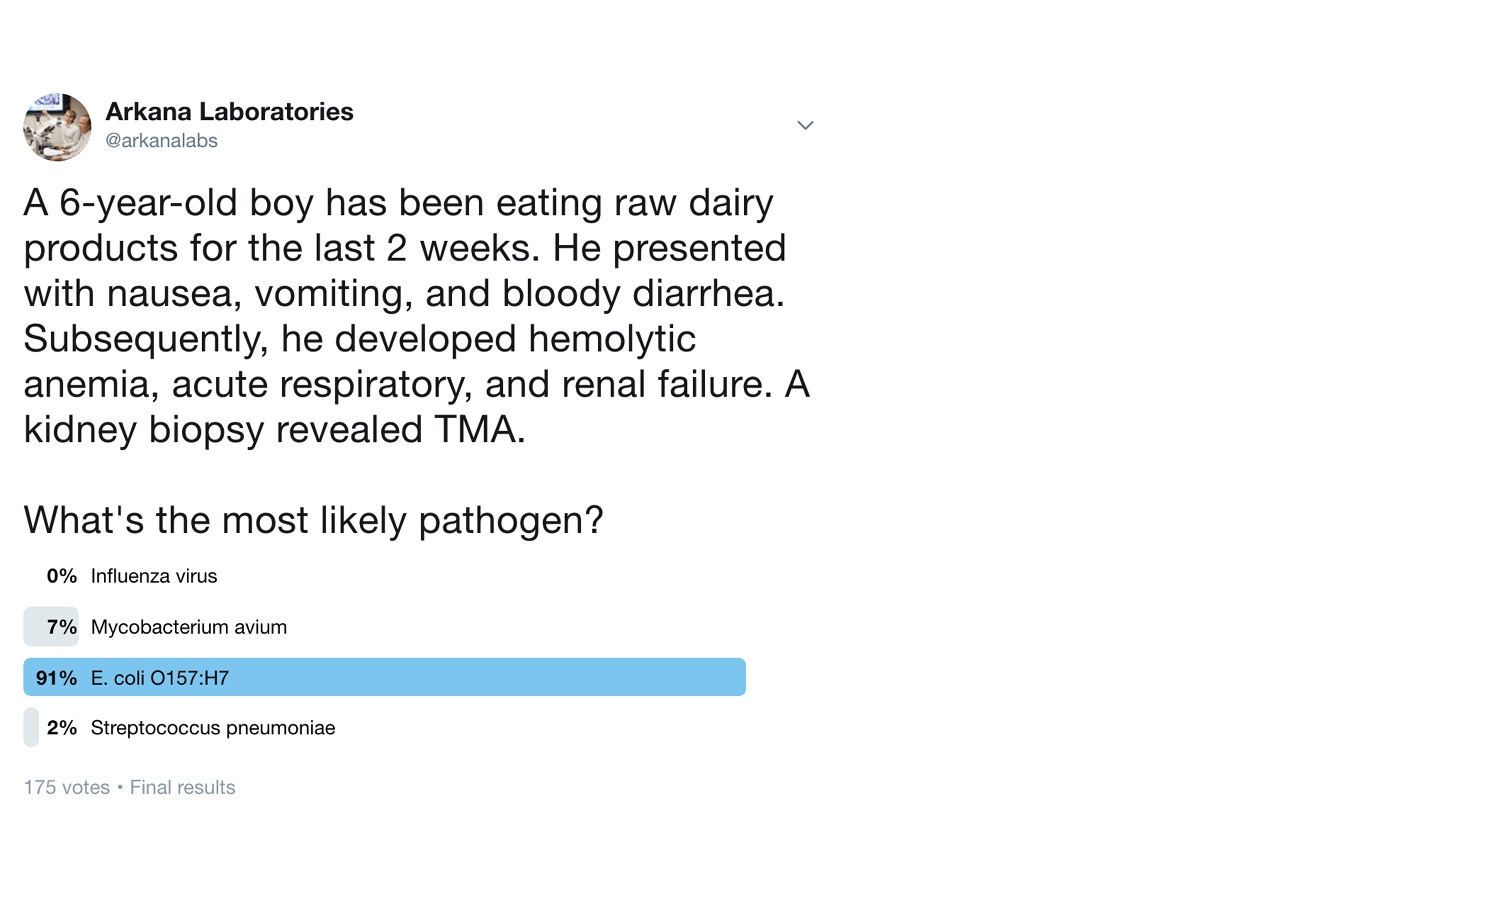The width and height of the screenshot is (1500, 900).
Task: Open the Arkana Laboratories display name
Action: 229,111
